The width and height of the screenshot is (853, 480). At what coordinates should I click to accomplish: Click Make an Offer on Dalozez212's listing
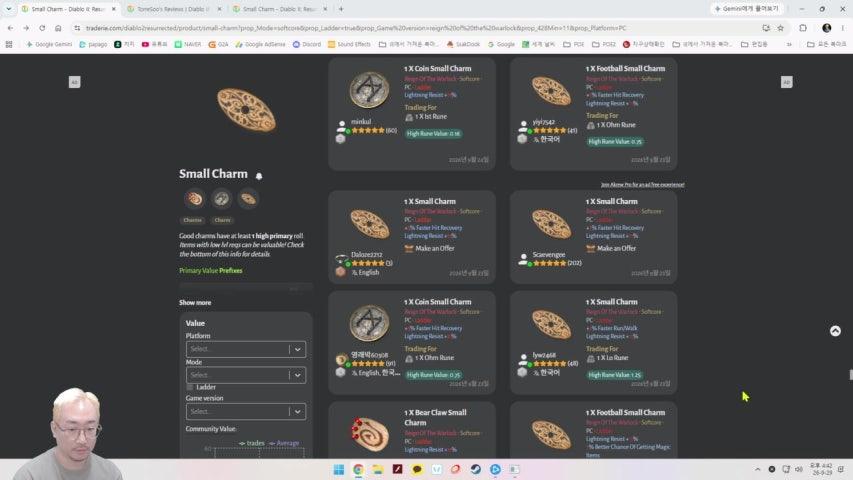435,248
